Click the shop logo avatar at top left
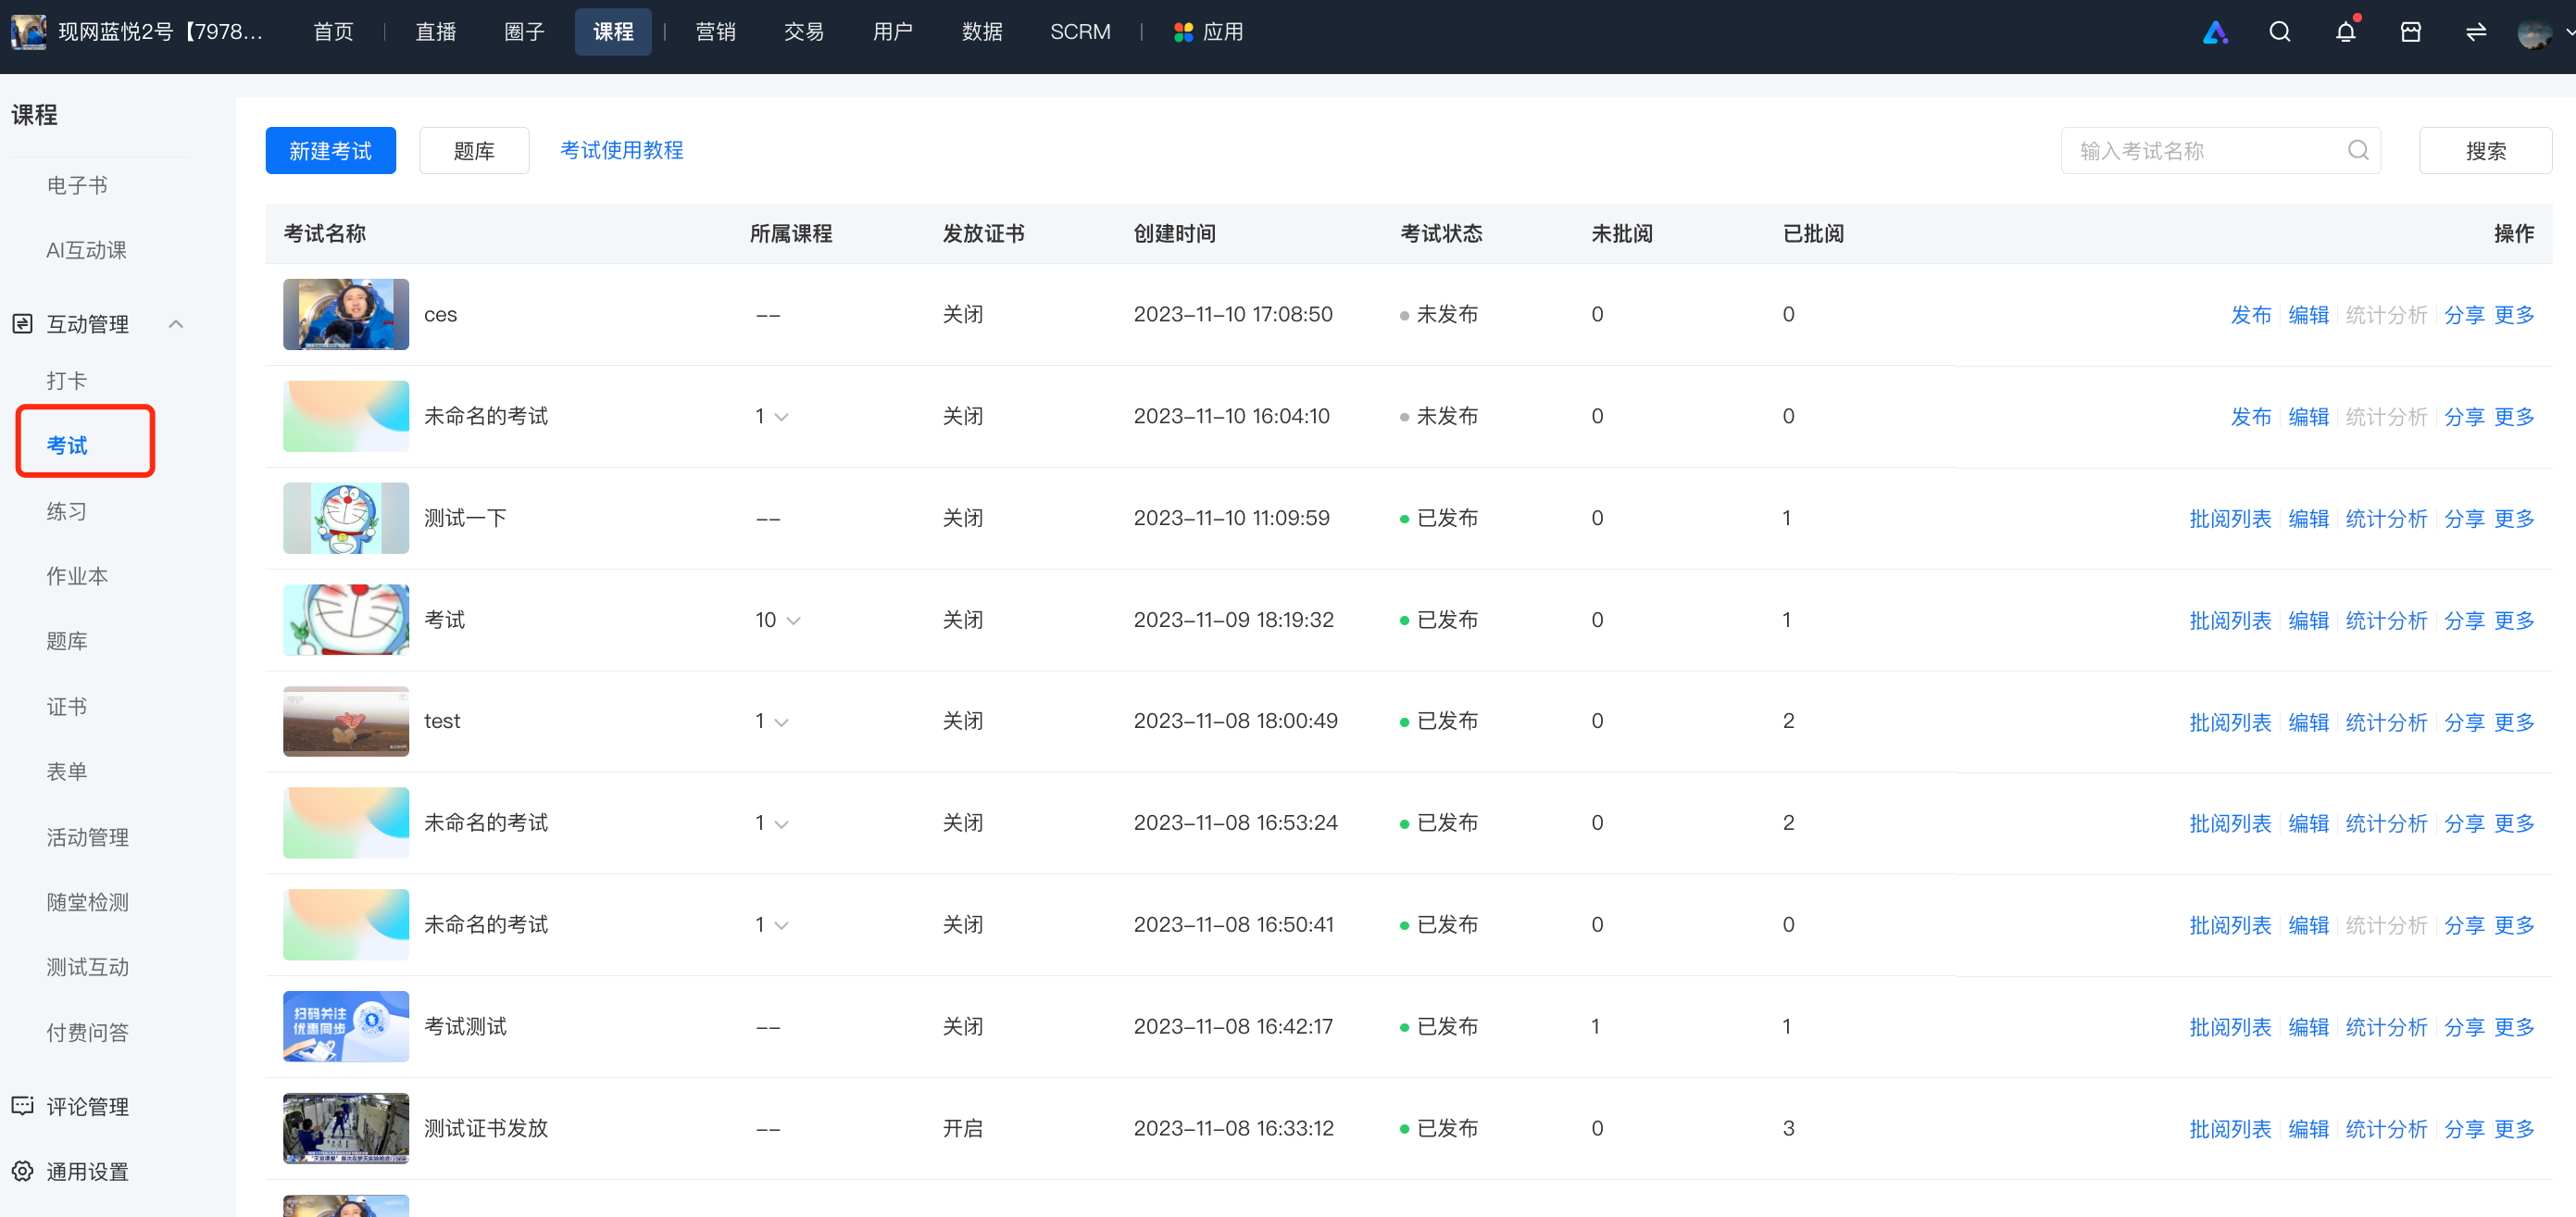This screenshot has height=1217, width=2576. pyautogui.click(x=28, y=32)
